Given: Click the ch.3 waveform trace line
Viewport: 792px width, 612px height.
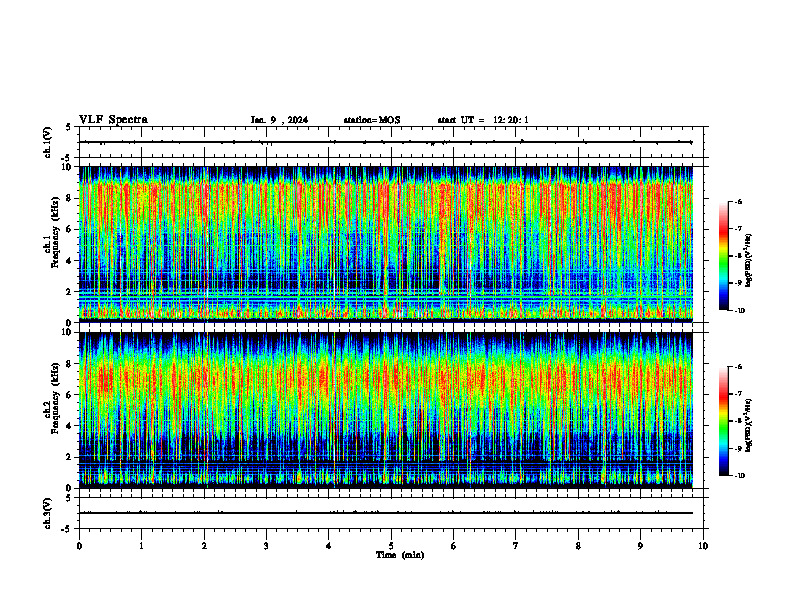Looking at the screenshot, I should pyautogui.click(x=385, y=513).
